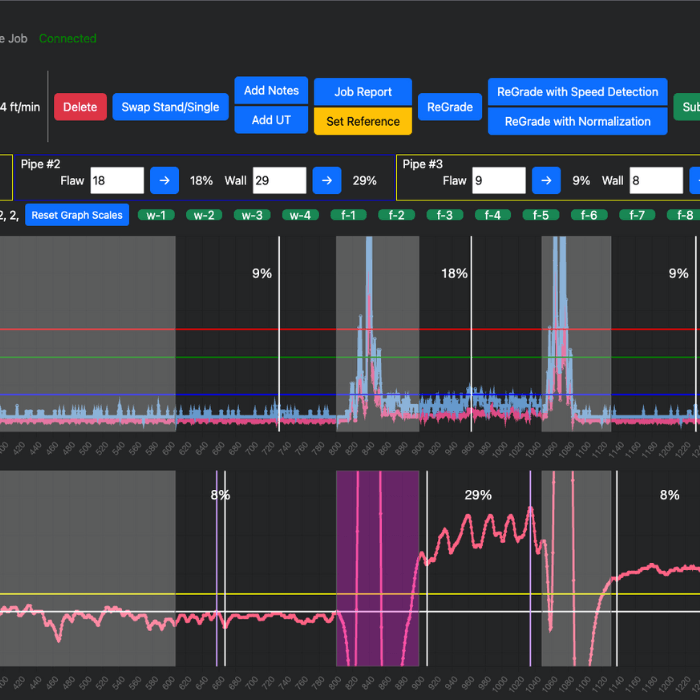The width and height of the screenshot is (700, 700).
Task: Click the ReGrade button
Action: tap(450, 107)
